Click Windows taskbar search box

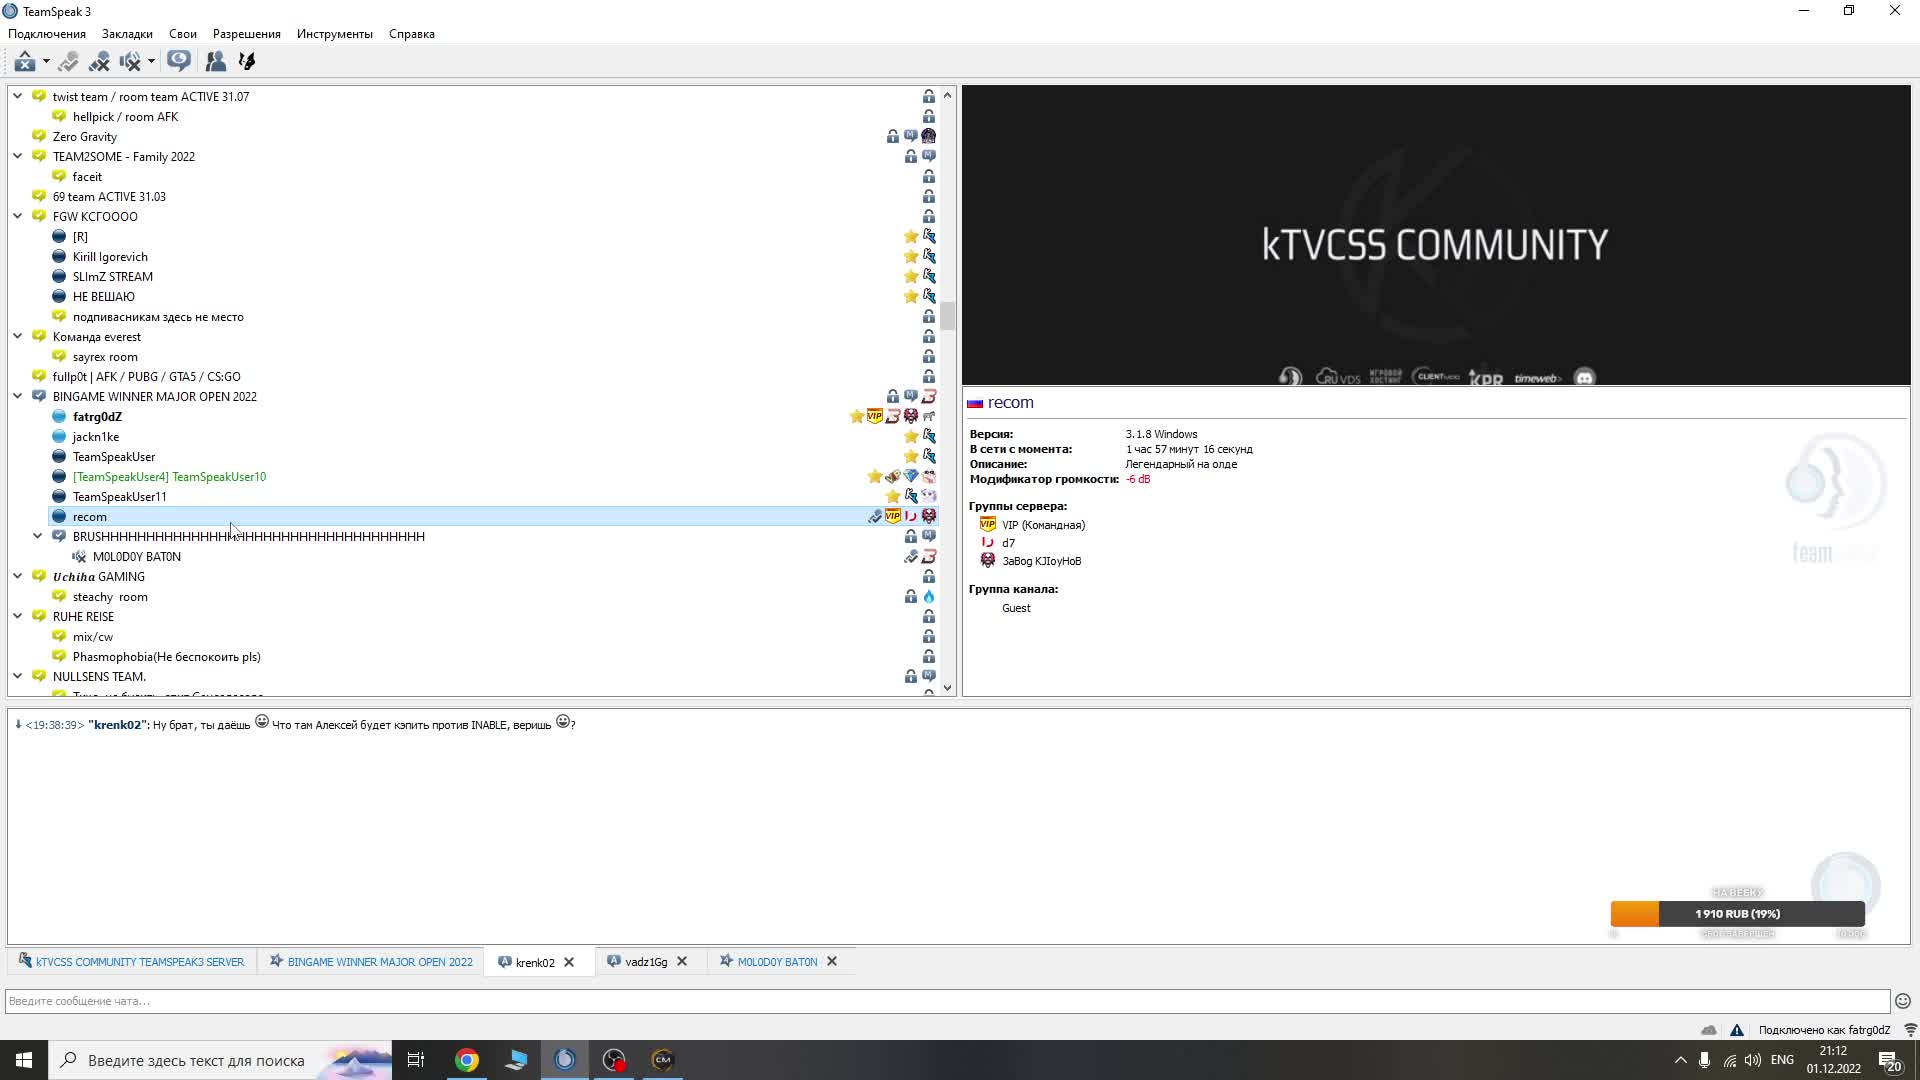[x=222, y=1060]
